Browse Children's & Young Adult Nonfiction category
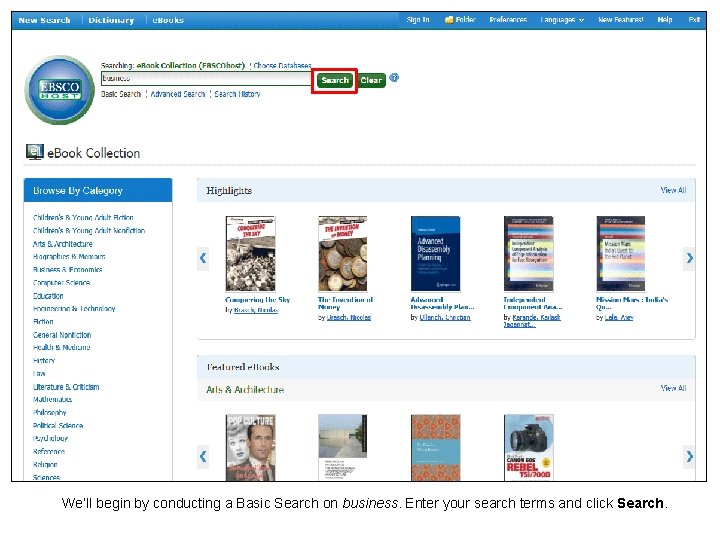This screenshot has width=720, height=540. point(89,231)
